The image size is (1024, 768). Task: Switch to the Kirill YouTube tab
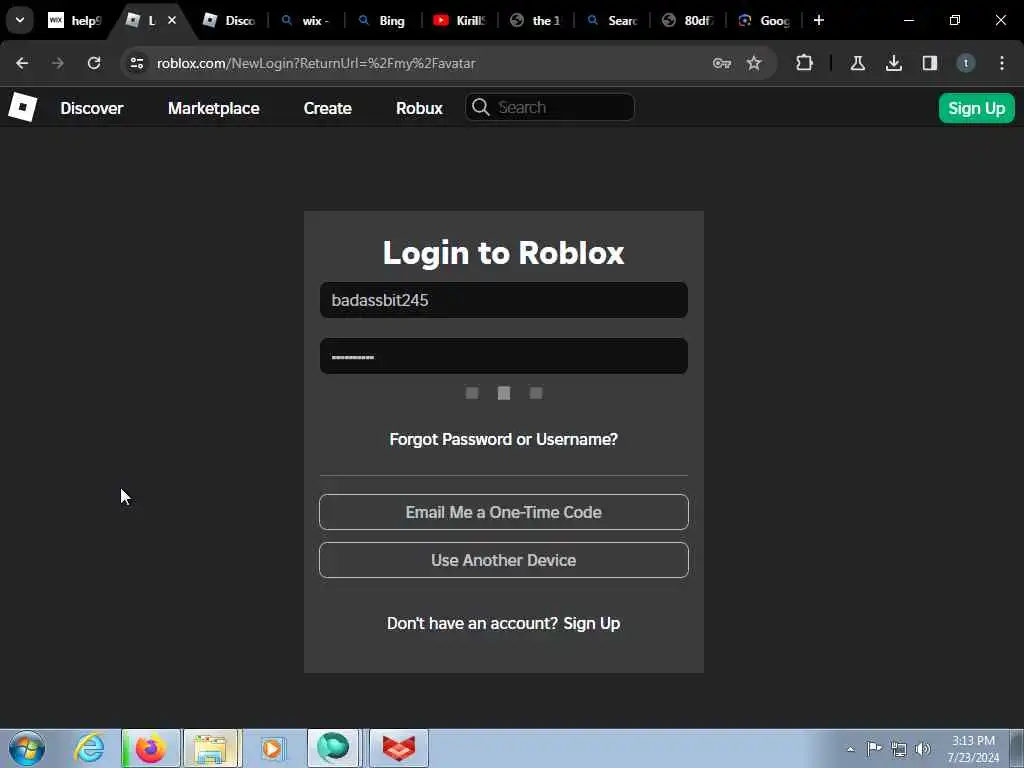(x=459, y=20)
